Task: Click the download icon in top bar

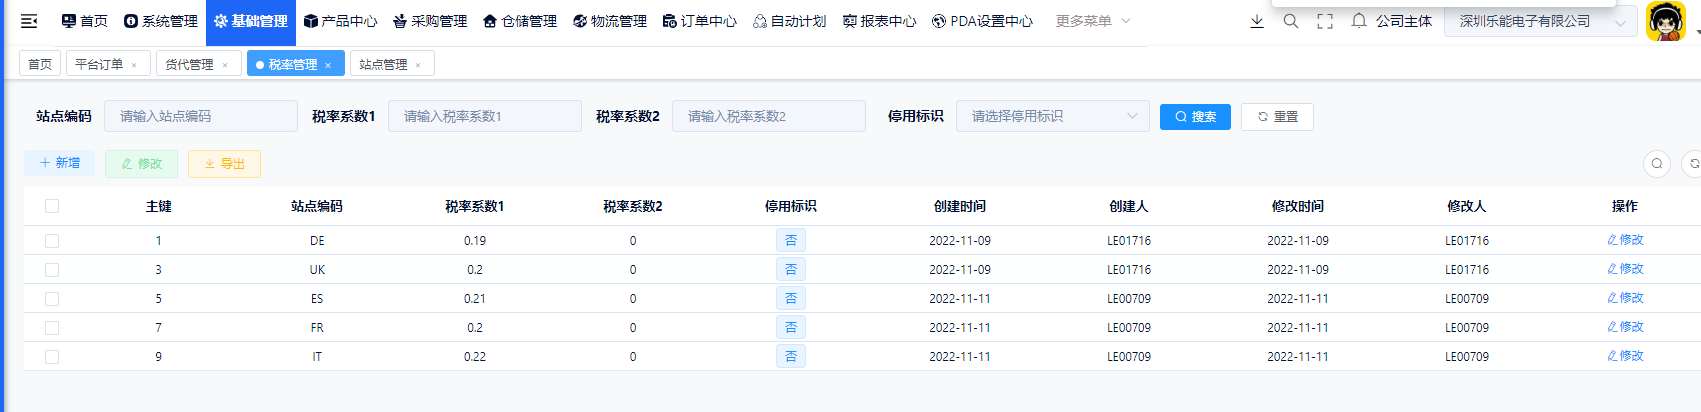Action: coord(1257,21)
